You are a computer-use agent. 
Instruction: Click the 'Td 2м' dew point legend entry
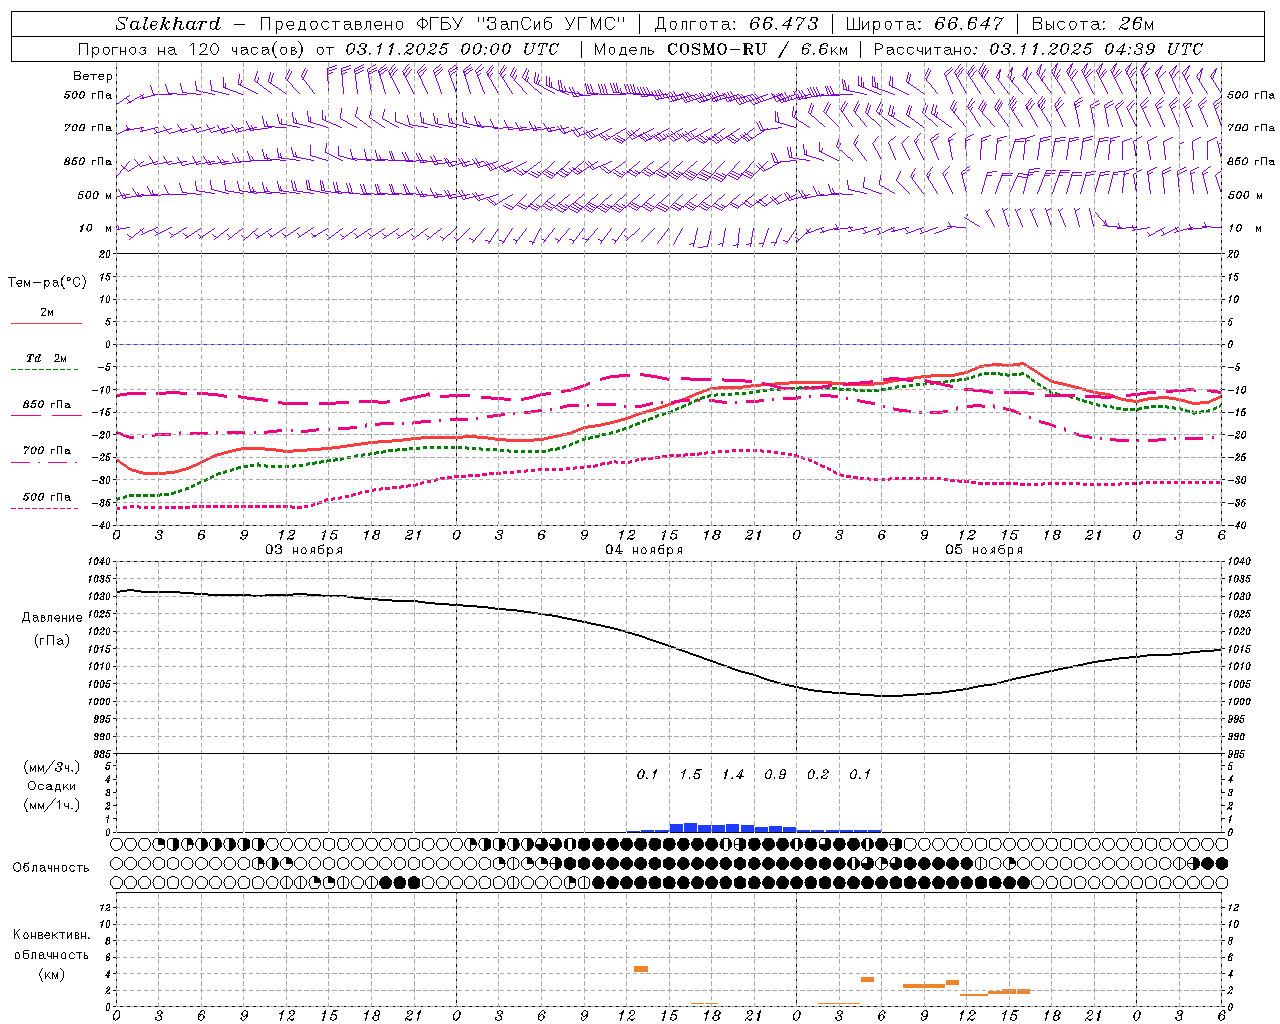(46, 363)
